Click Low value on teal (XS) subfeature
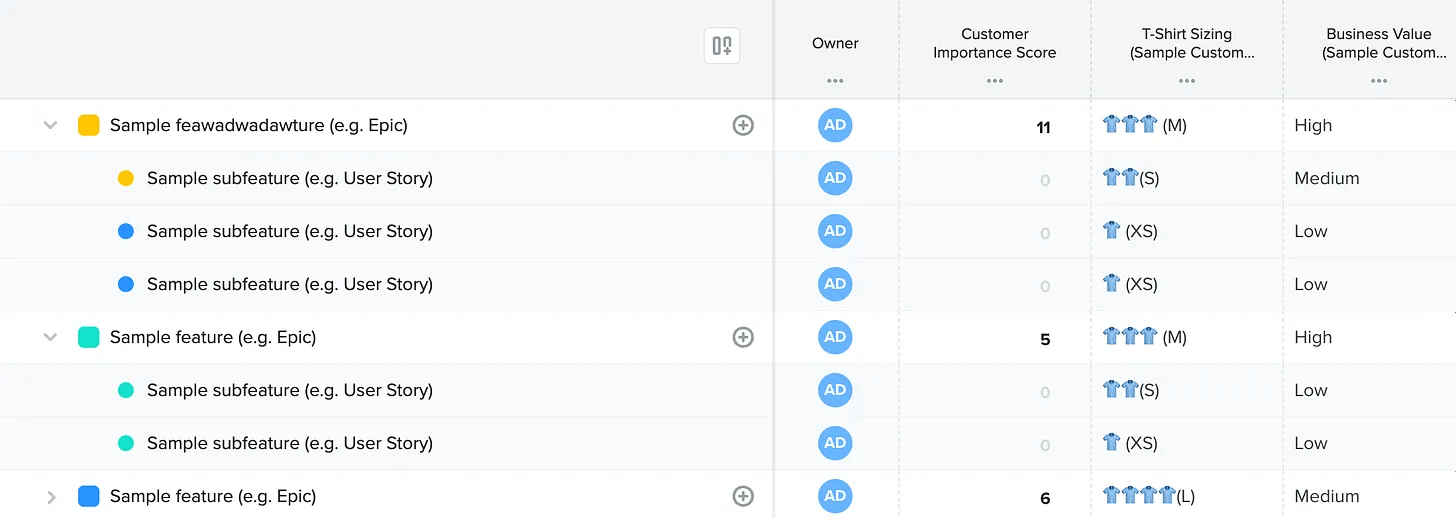 1311,443
